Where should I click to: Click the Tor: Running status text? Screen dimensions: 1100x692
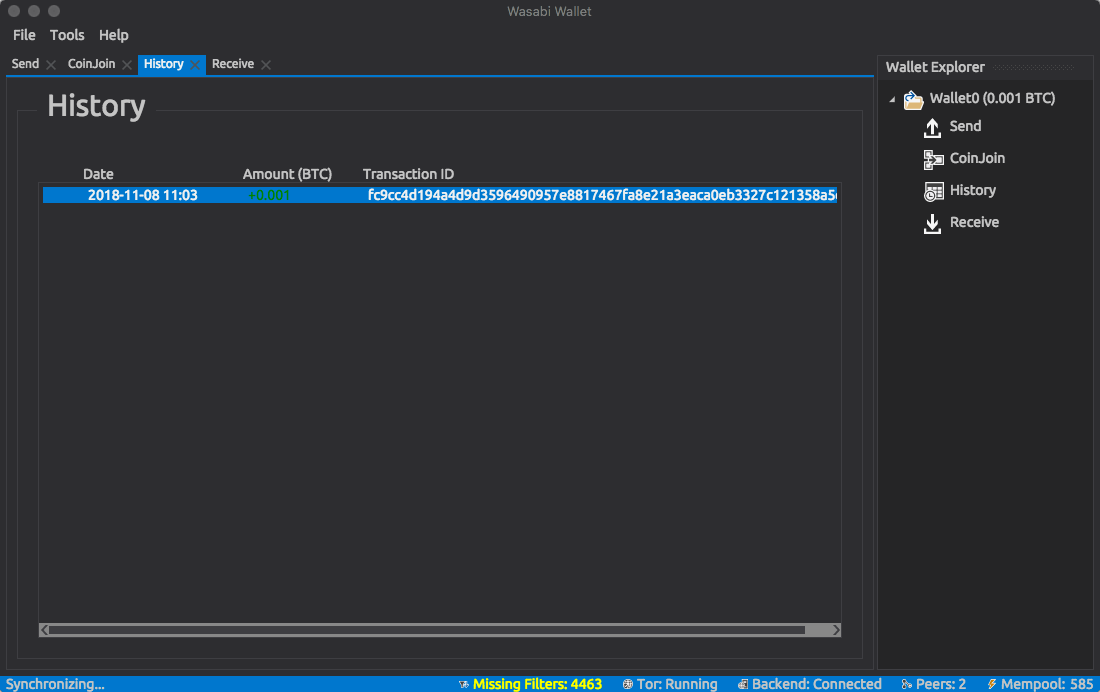(x=677, y=684)
